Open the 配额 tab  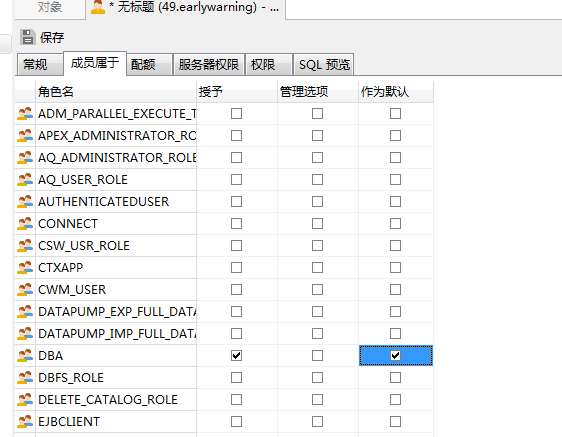(x=149, y=65)
